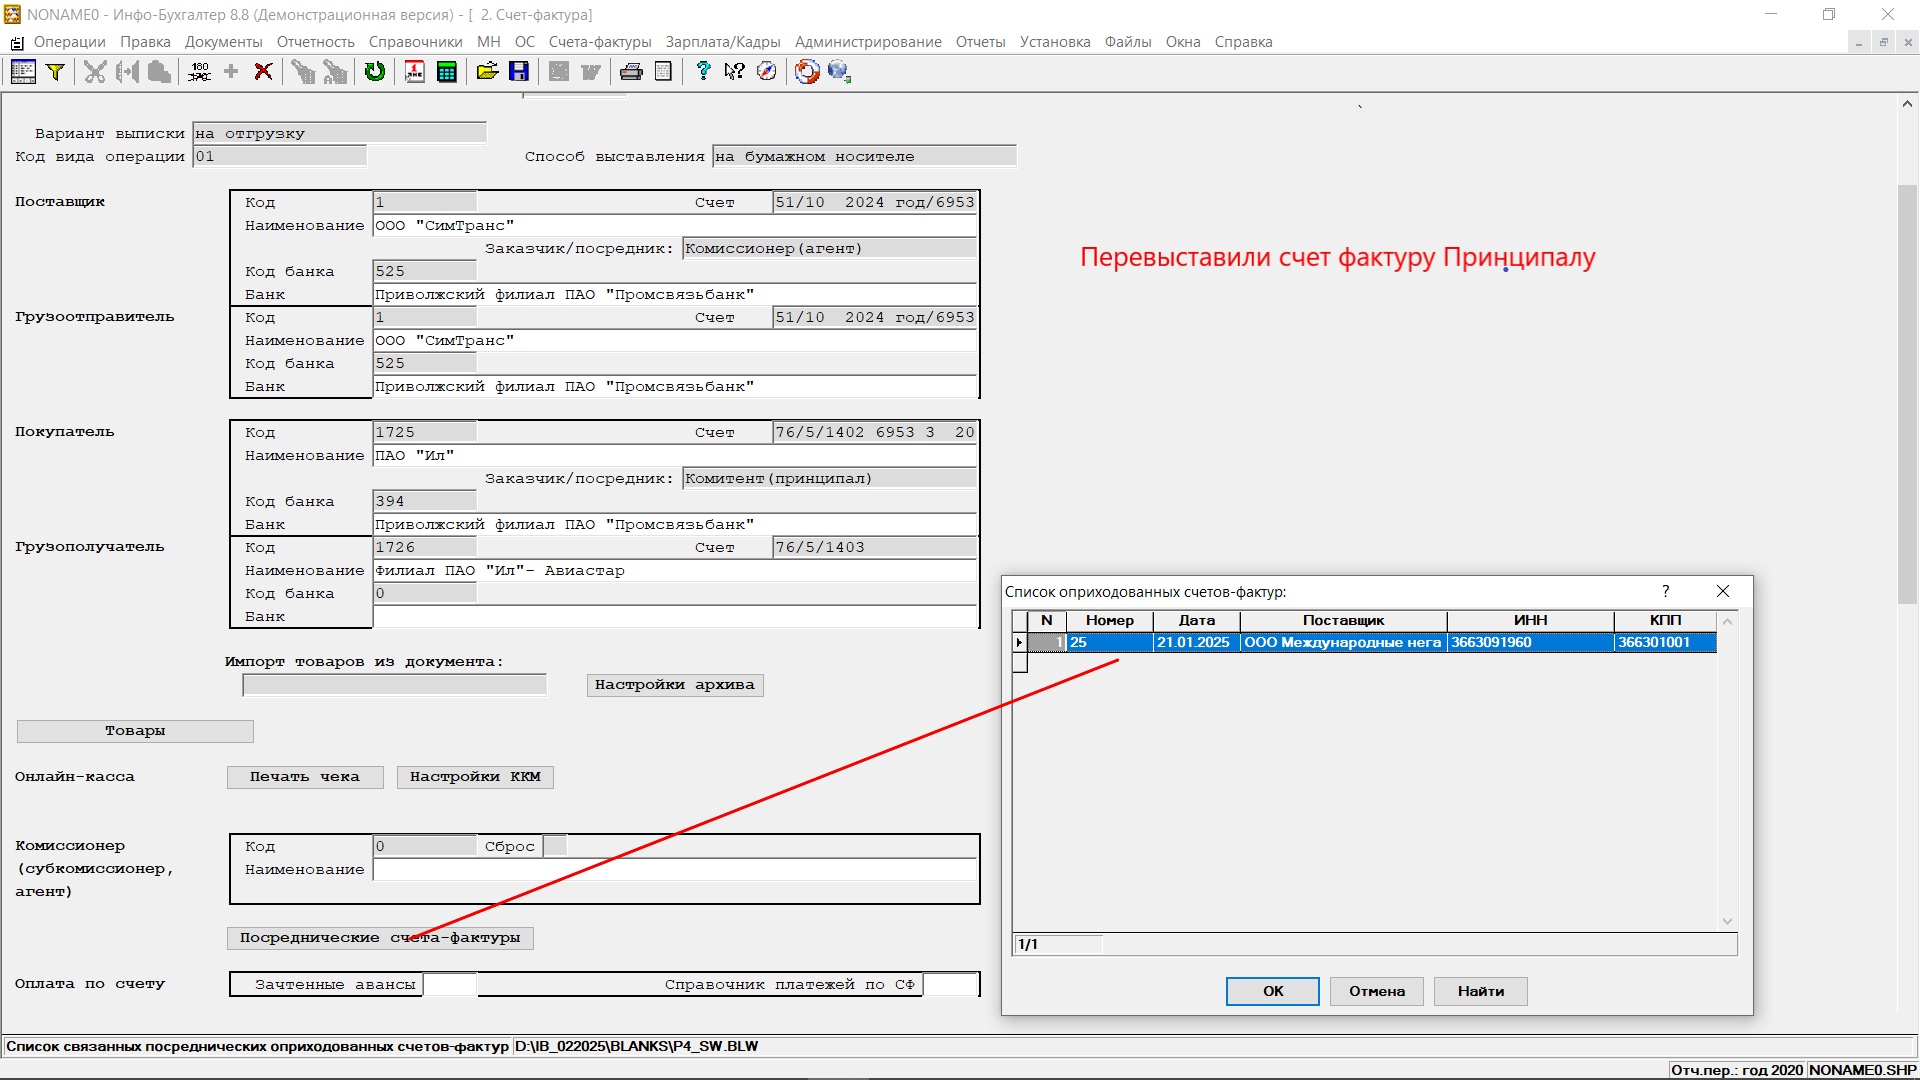1920x1080 pixels.
Task: Click the main form vertical scrollbar thumb
Action: tap(1907, 394)
